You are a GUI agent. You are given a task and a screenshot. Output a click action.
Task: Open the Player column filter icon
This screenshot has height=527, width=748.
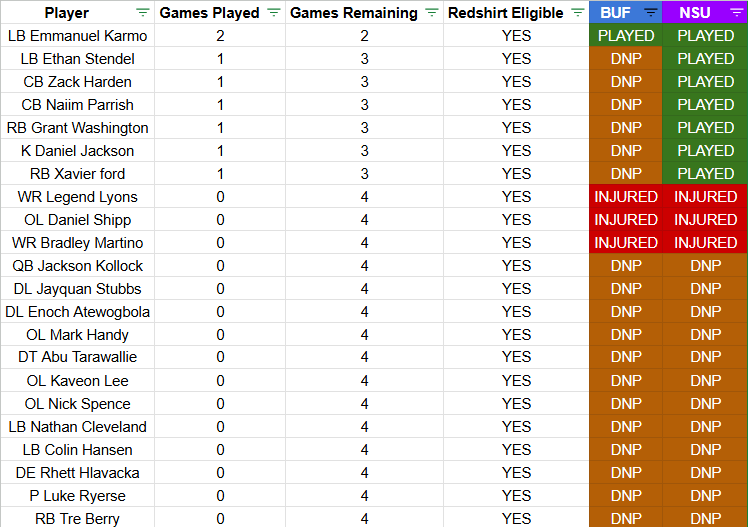pos(143,13)
